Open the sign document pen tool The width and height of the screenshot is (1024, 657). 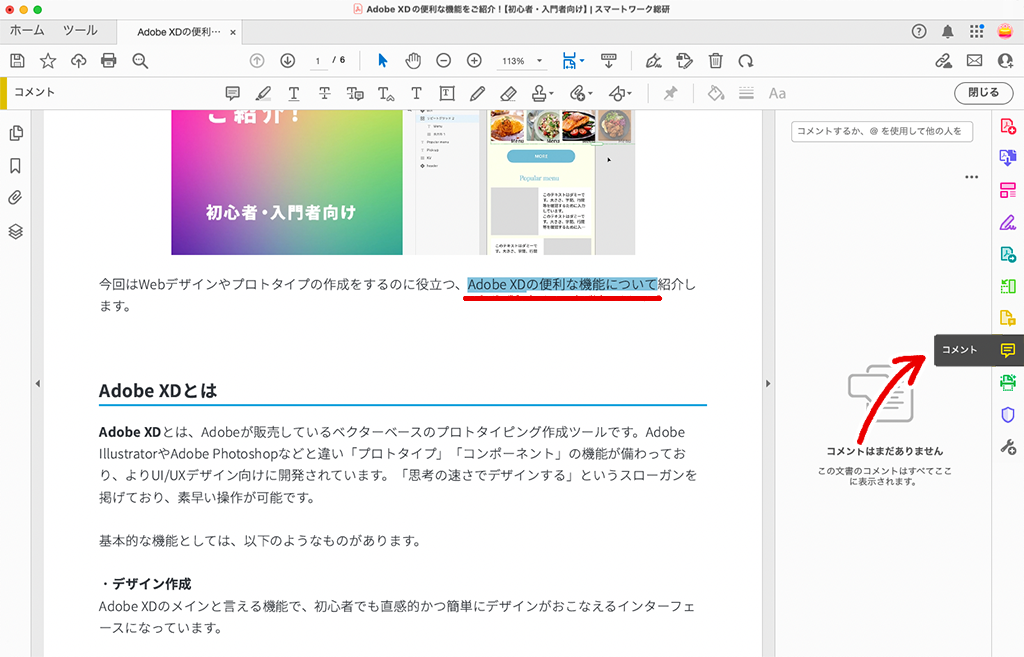pos(653,61)
